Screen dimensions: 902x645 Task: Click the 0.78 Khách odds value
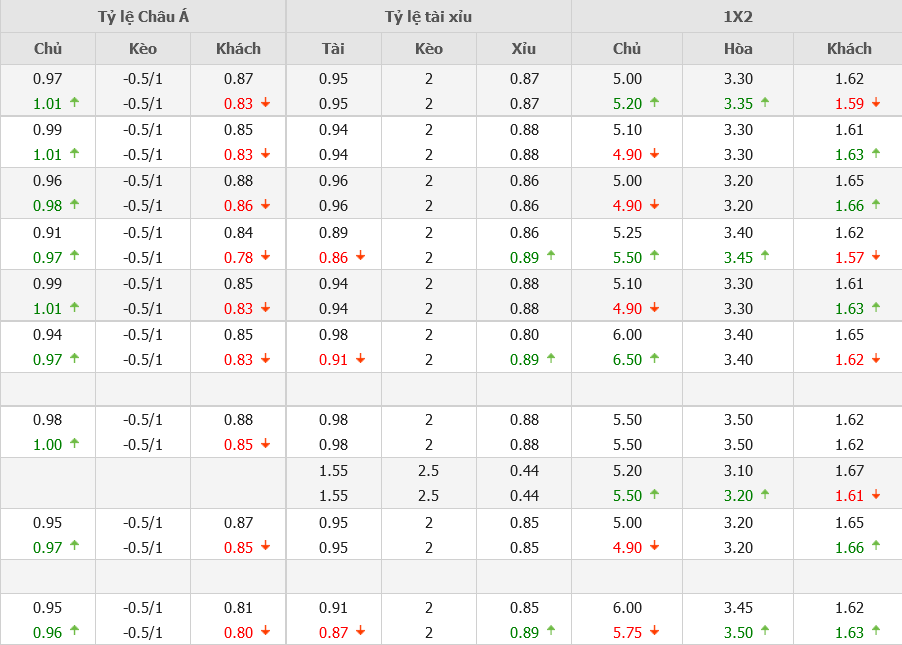point(238,257)
